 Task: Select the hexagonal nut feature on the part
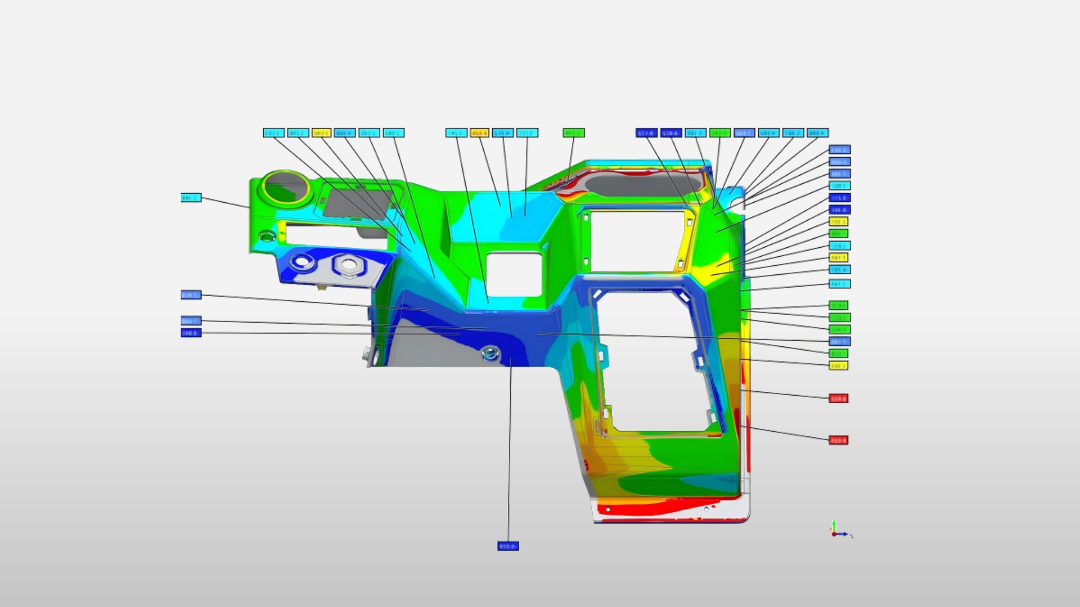click(x=346, y=264)
